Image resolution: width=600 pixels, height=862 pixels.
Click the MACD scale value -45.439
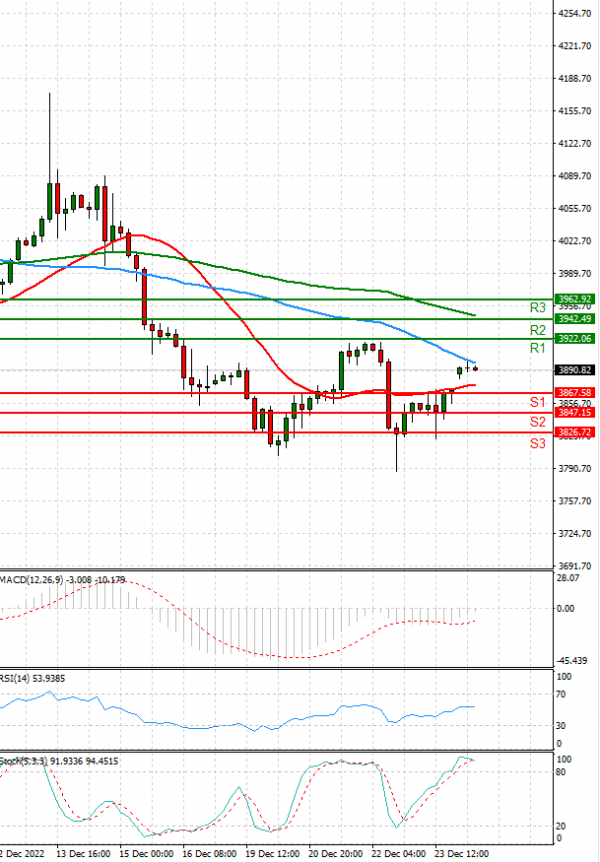click(571, 660)
